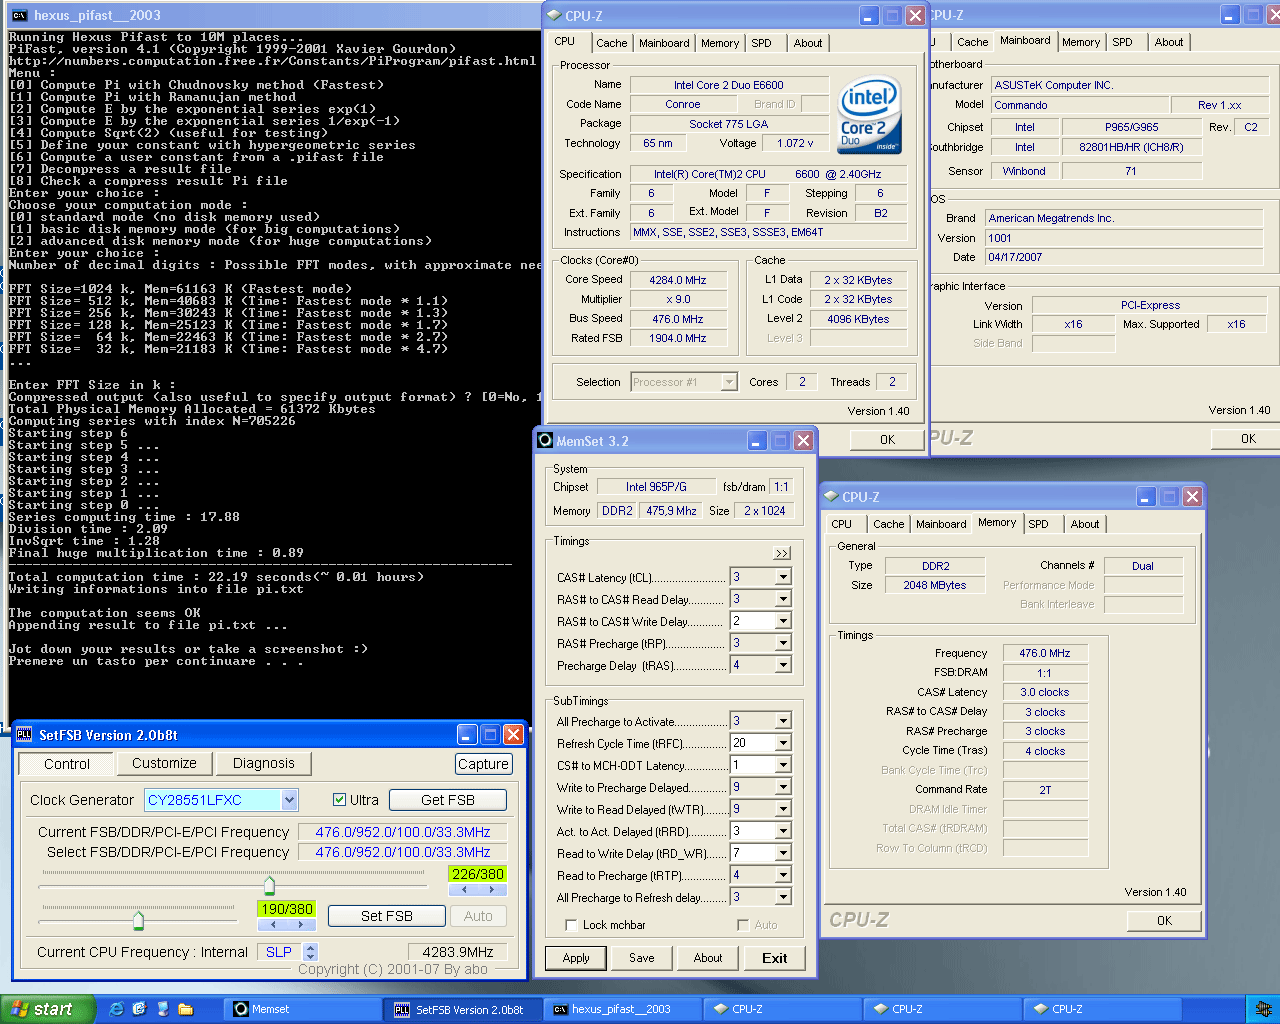This screenshot has height=1024, width=1280.
Task: Click the hexus_pifast console title bar icon
Action: click(19, 15)
